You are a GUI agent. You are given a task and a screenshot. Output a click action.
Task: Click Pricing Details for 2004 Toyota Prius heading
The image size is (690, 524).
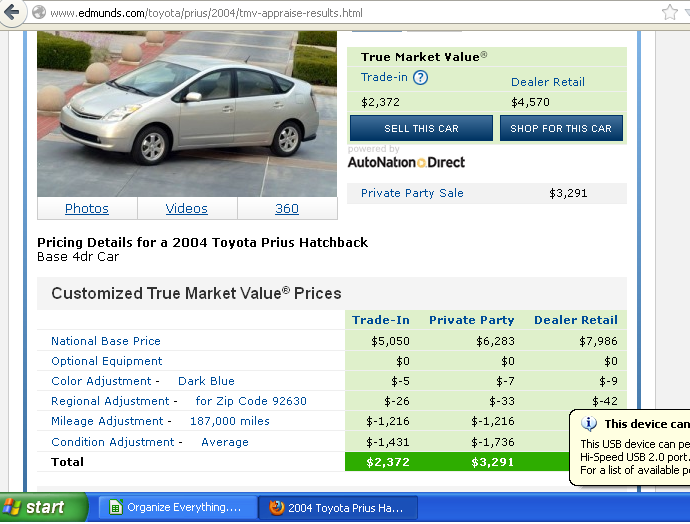[202, 242]
